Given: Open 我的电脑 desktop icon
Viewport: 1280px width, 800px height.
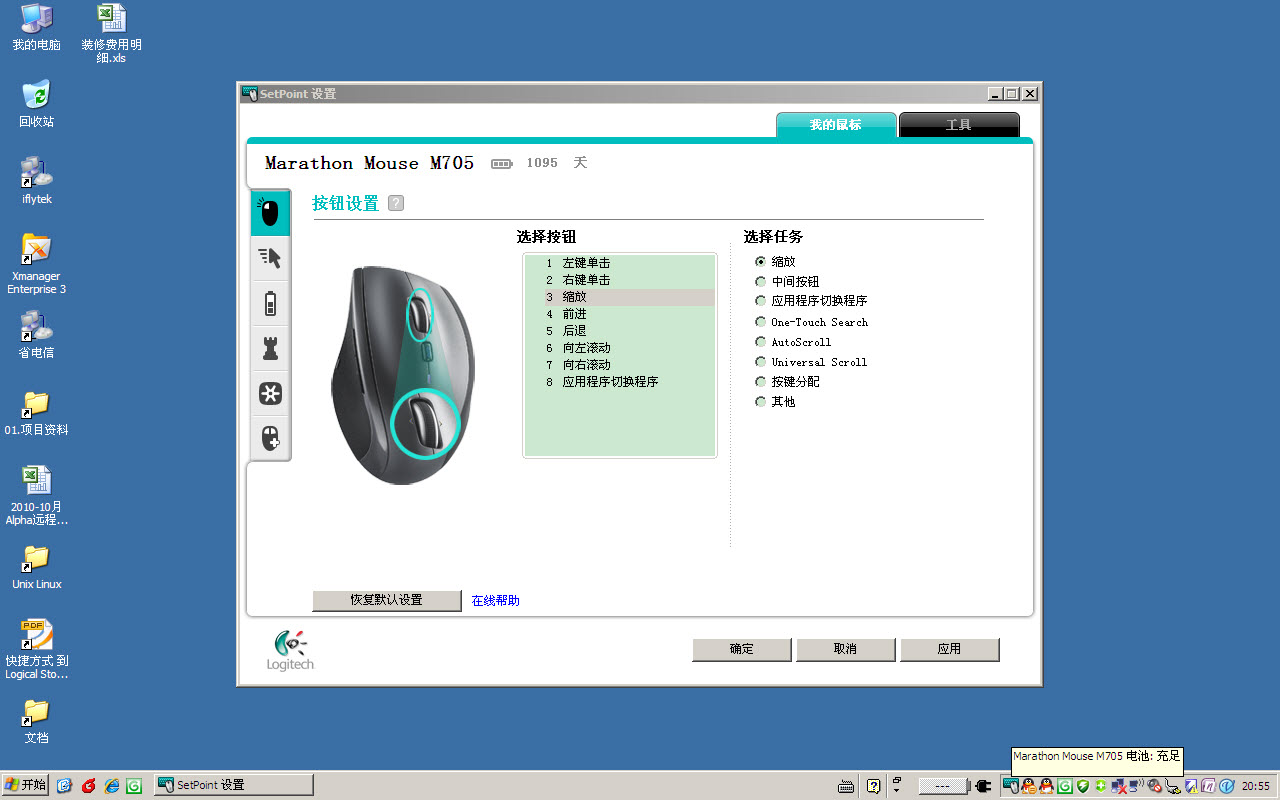Looking at the screenshot, I should tap(36, 27).
